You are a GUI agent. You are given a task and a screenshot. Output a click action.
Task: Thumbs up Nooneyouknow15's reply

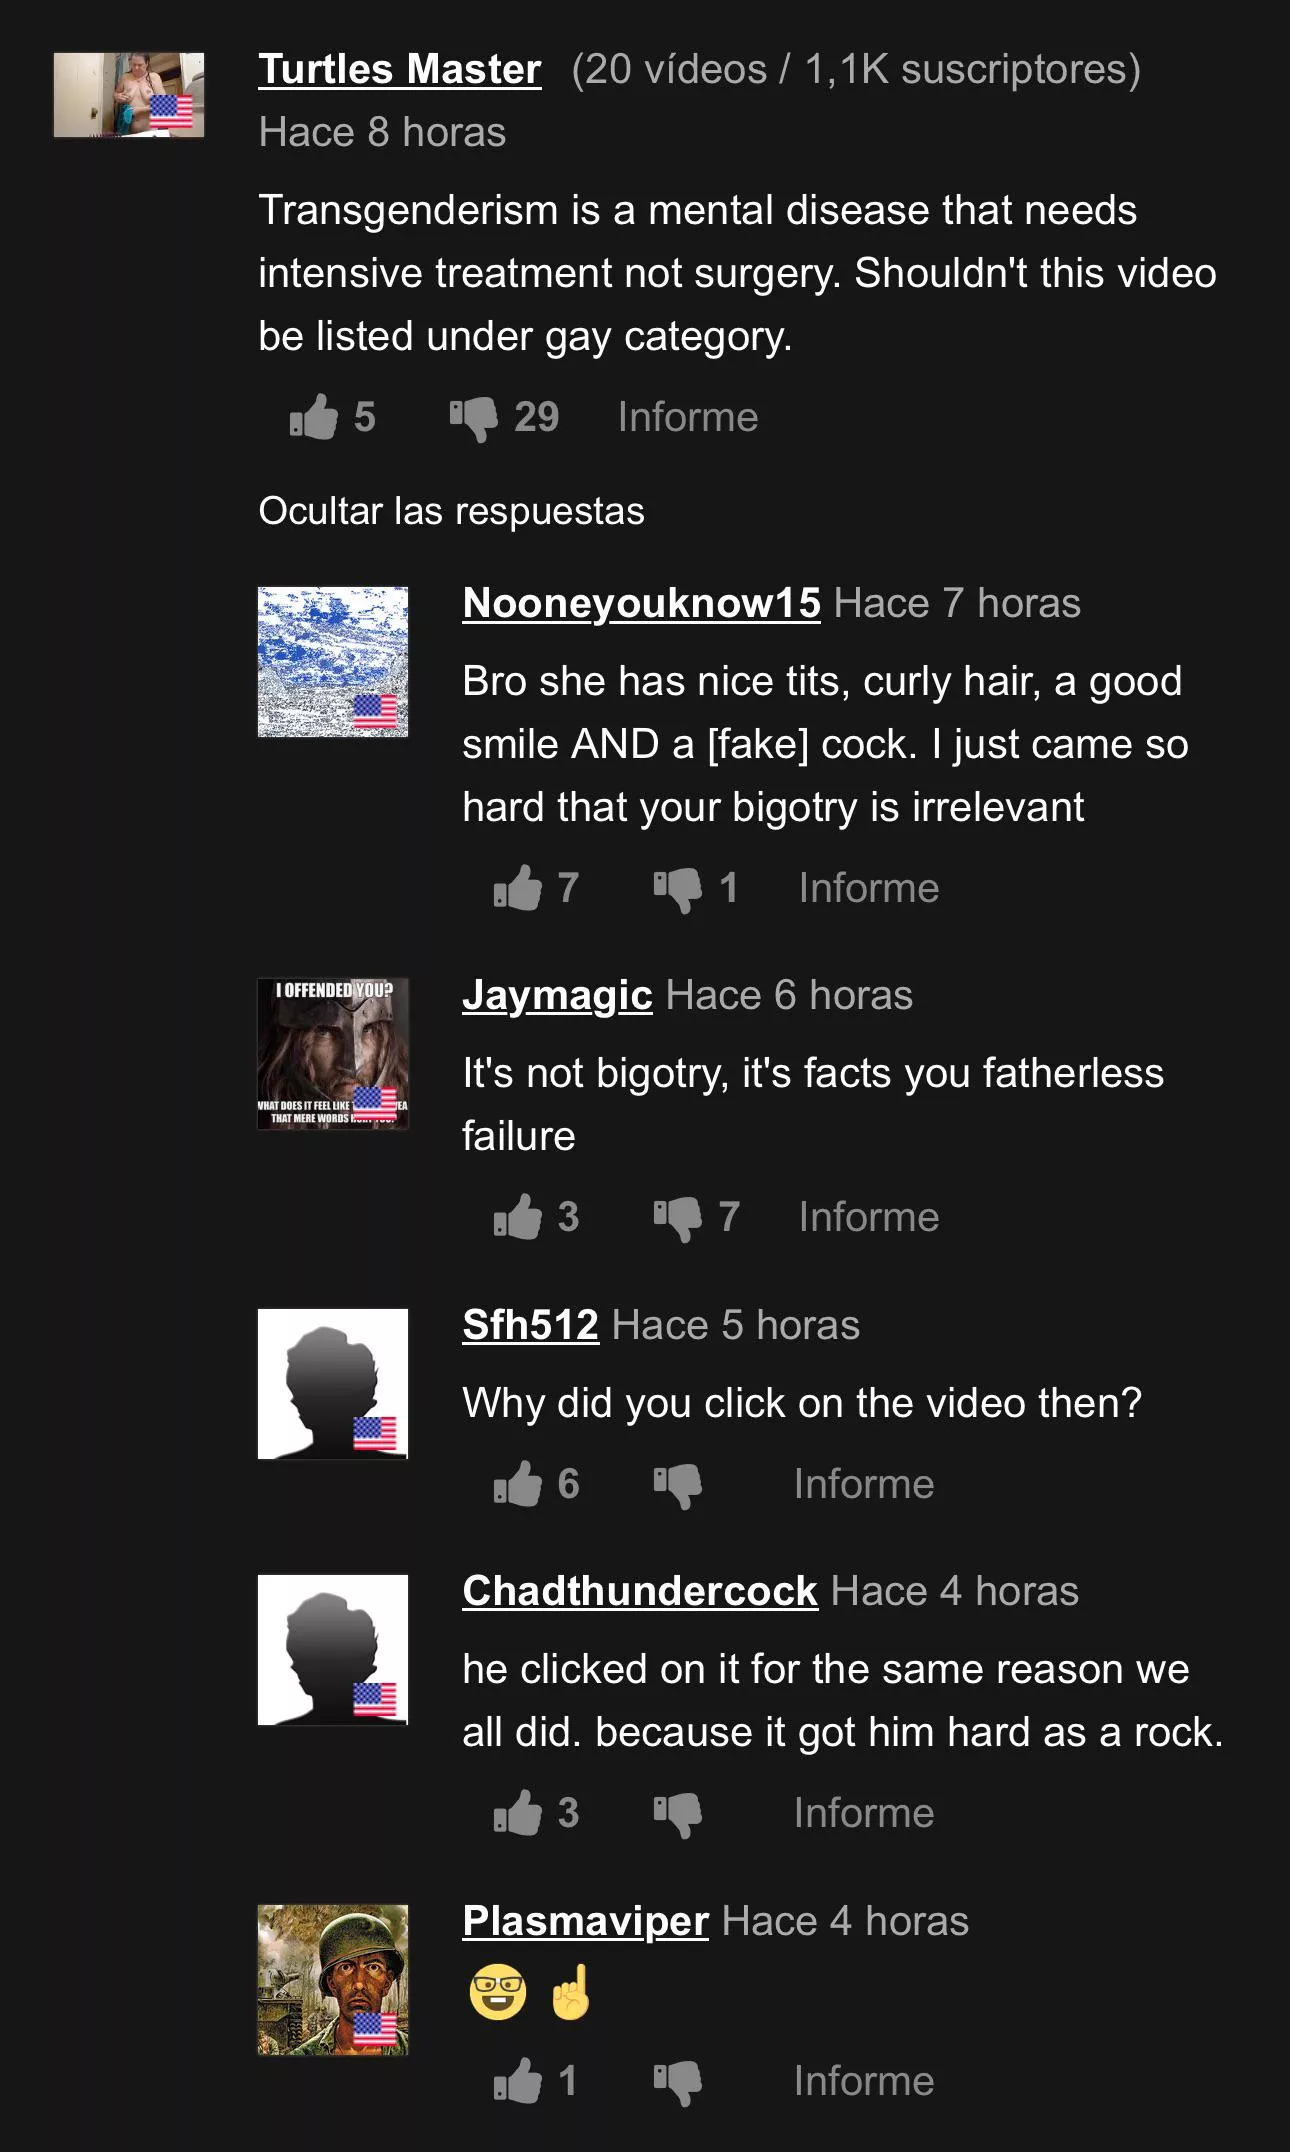(x=517, y=888)
